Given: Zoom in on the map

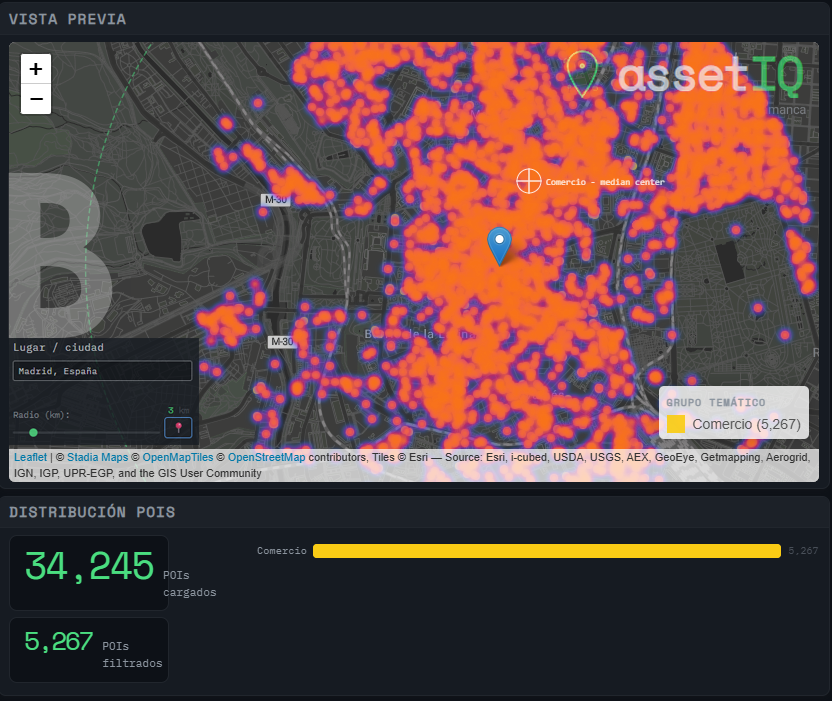Looking at the screenshot, I should tap(36, 69).
